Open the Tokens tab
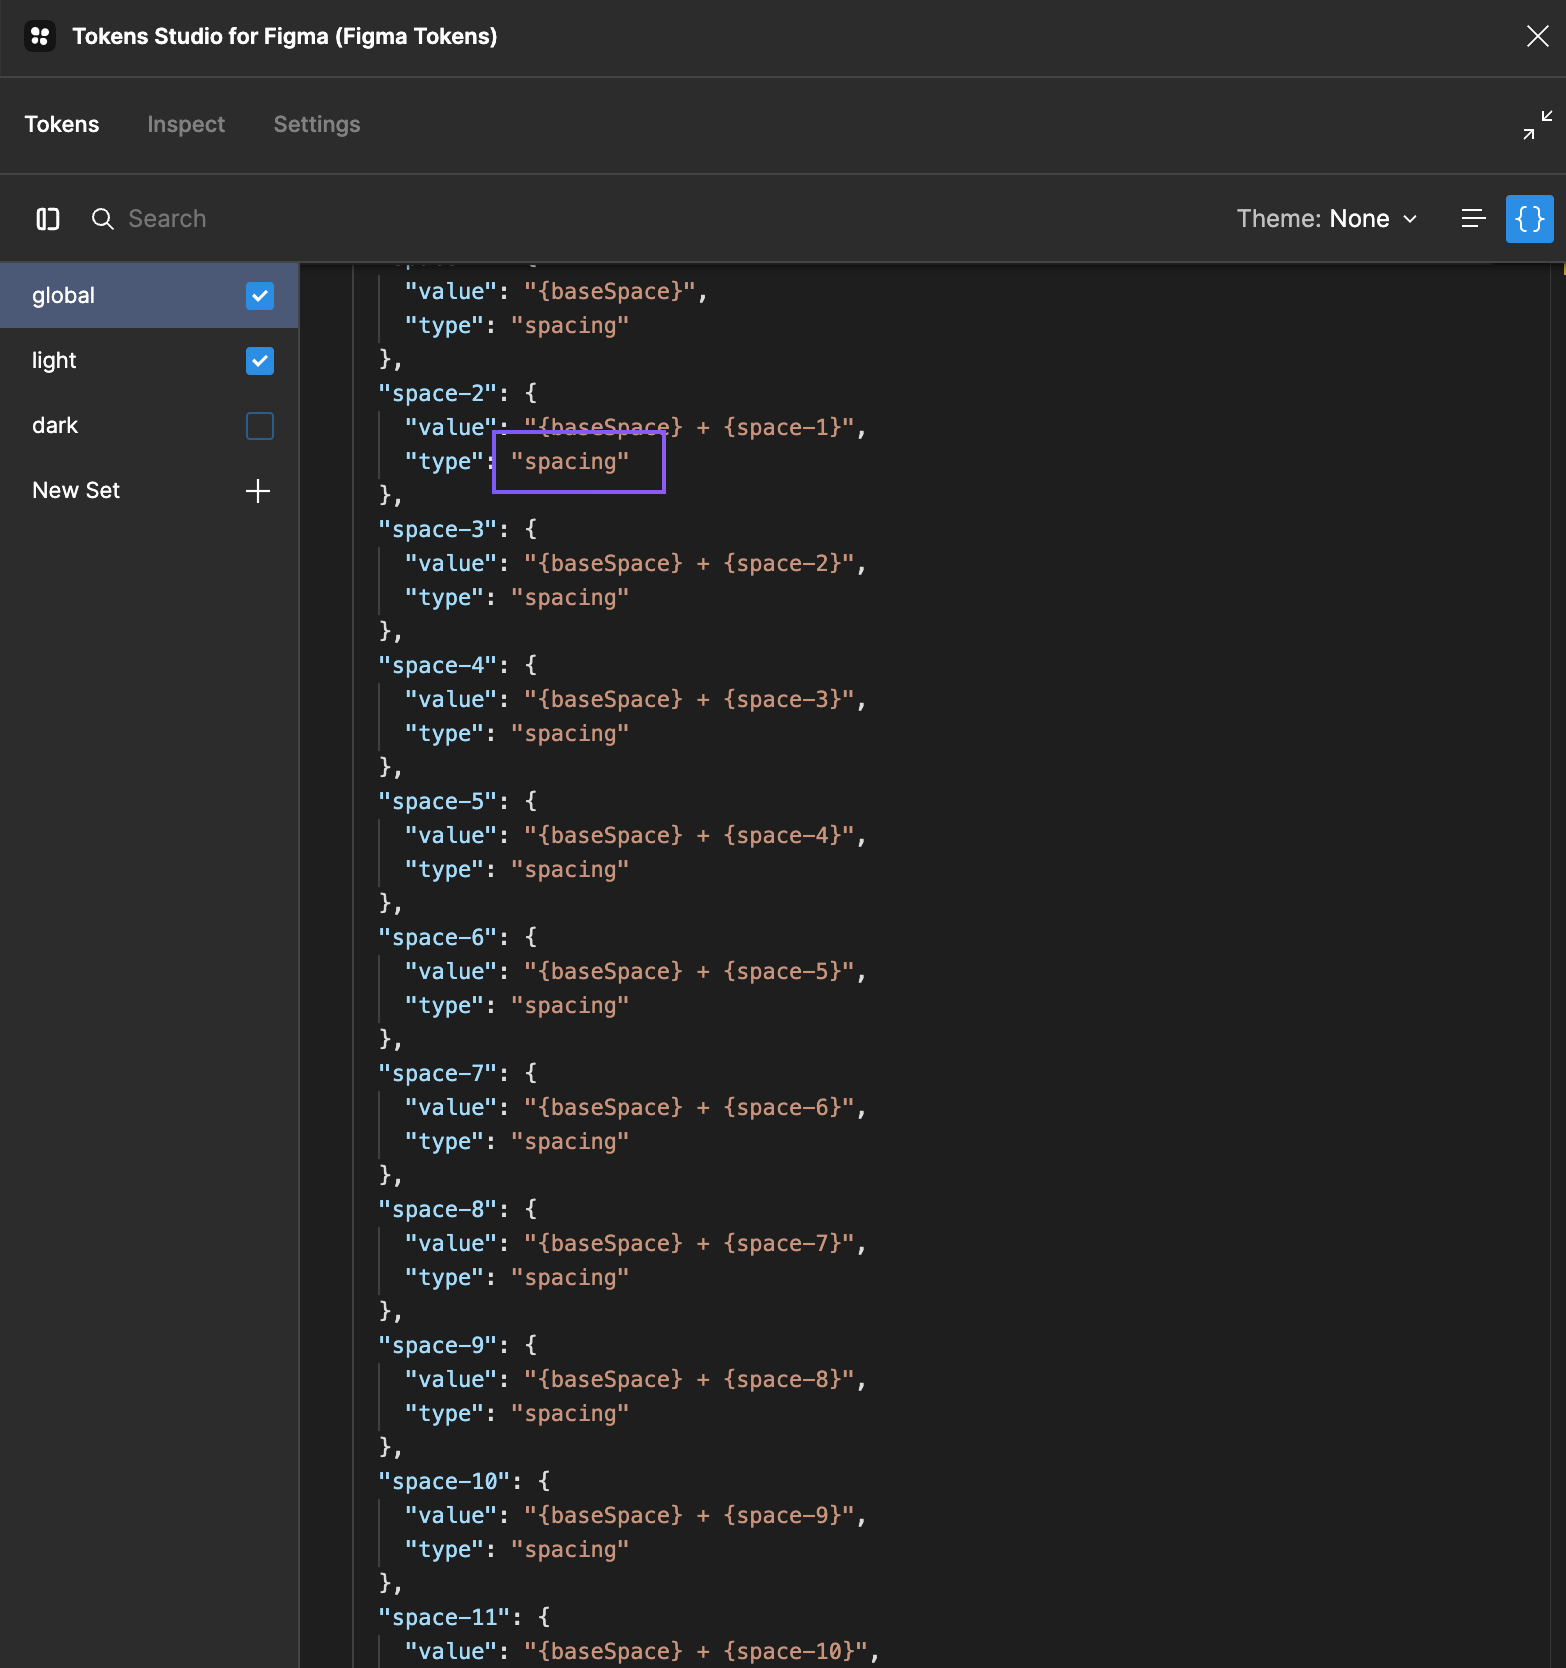The image size is (1566, 1668). [x=62, y=124]
